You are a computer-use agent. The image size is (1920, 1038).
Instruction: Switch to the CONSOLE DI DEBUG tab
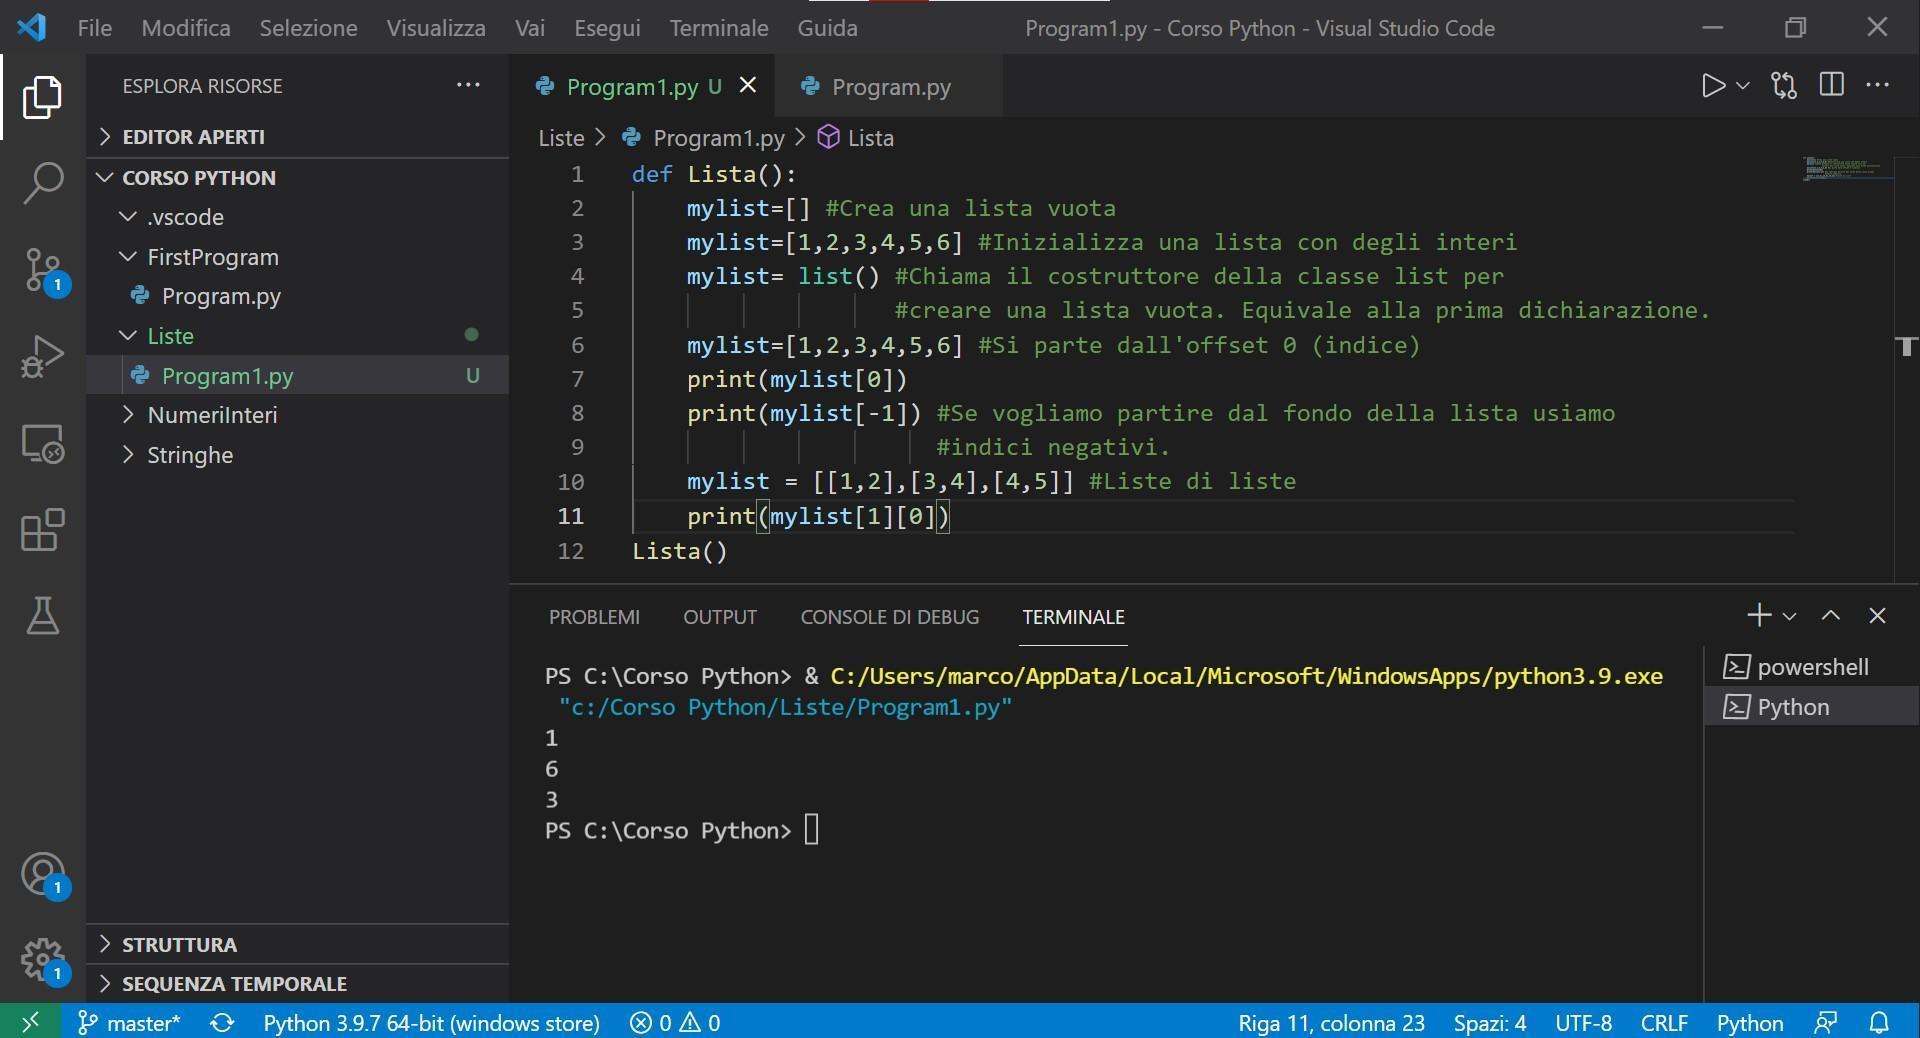point(889,617)
